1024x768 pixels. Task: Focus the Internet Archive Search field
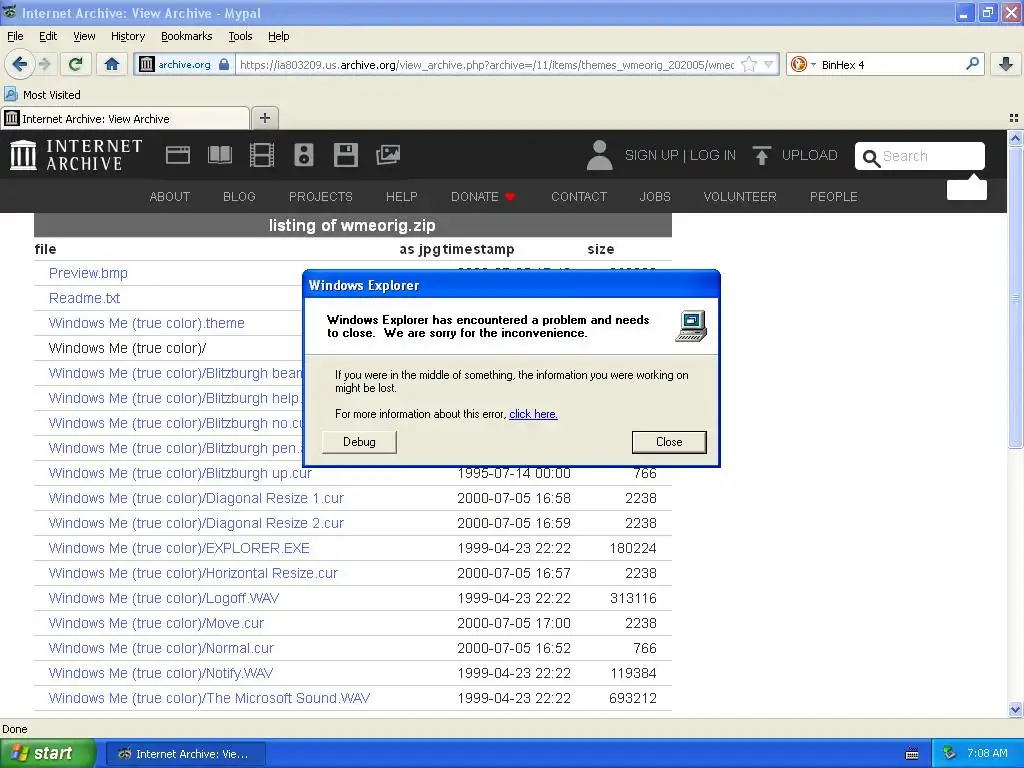pyautogui.click(x=920, y=156)
